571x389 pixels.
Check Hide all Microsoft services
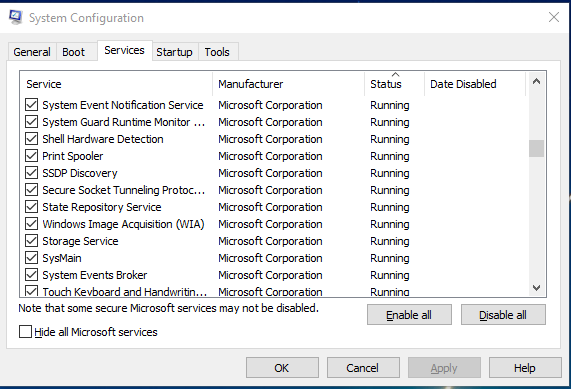pyautogui.click(x=25, y=332)
